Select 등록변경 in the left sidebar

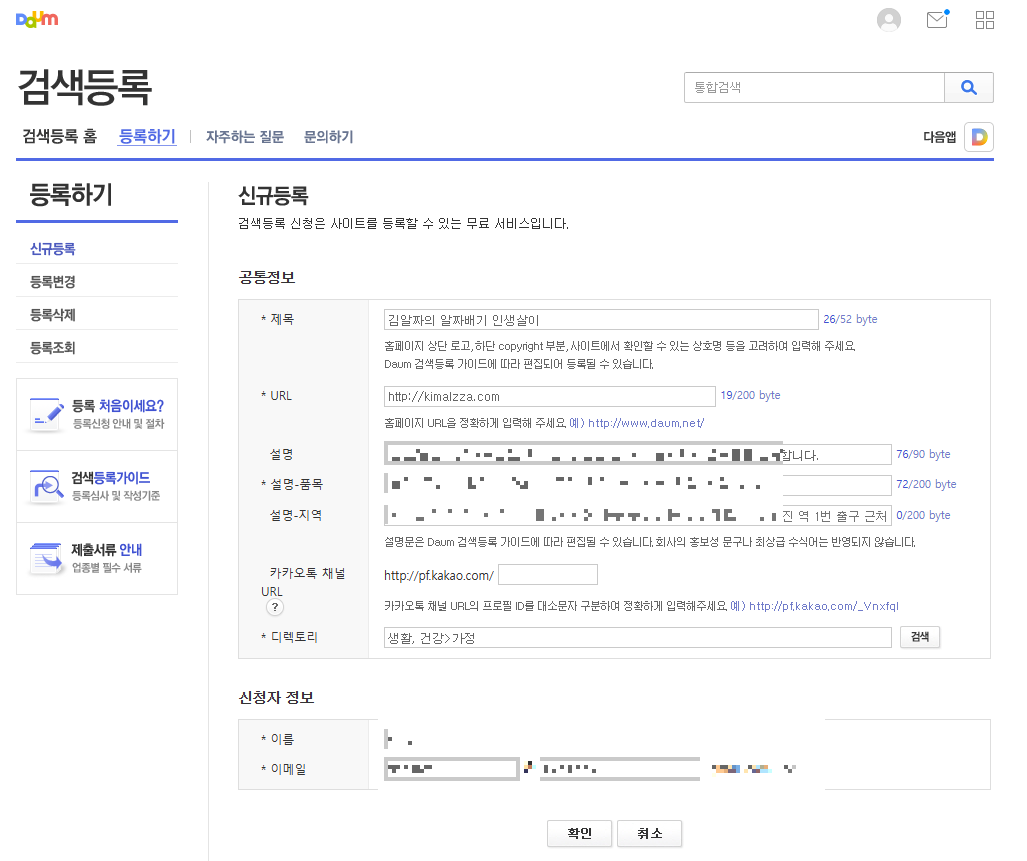point(54,281)
